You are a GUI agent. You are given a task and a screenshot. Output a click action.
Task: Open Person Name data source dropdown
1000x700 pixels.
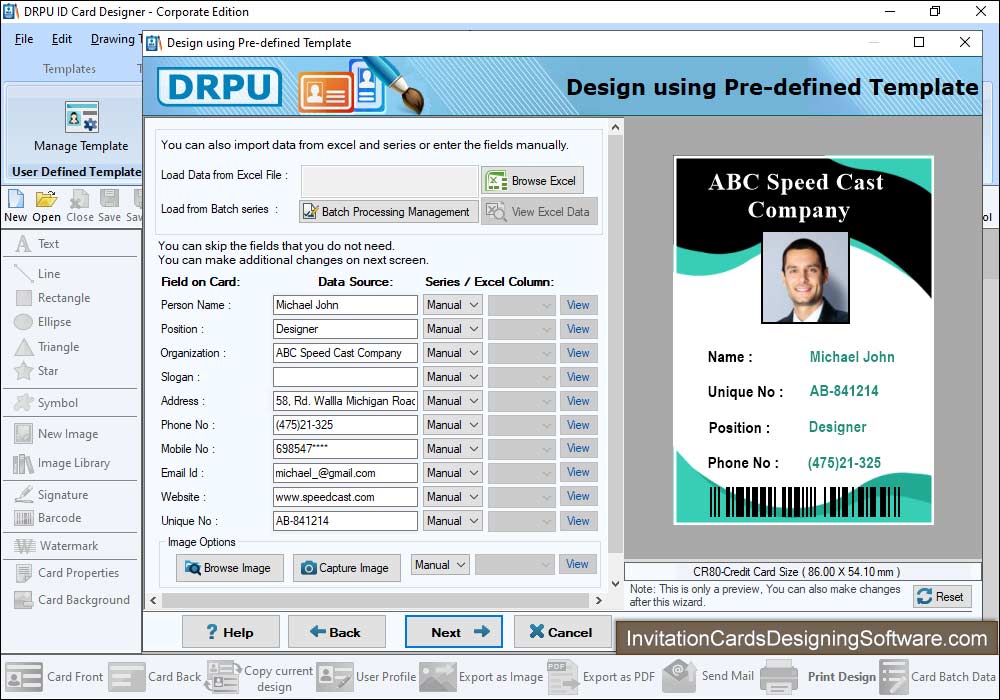point(452,305)
